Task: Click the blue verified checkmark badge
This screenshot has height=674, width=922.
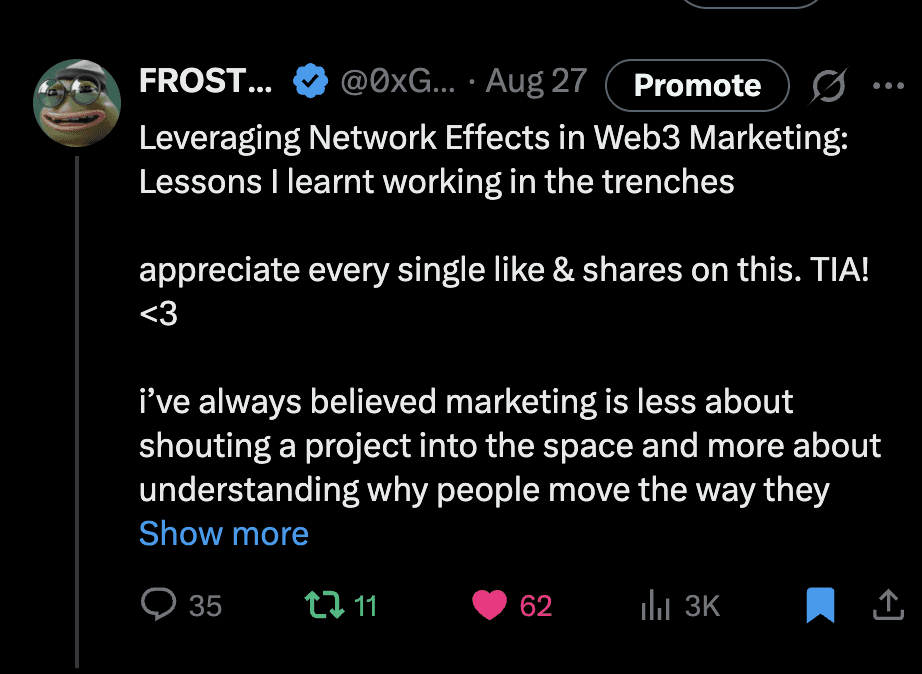Action: [x=310, y=80]
